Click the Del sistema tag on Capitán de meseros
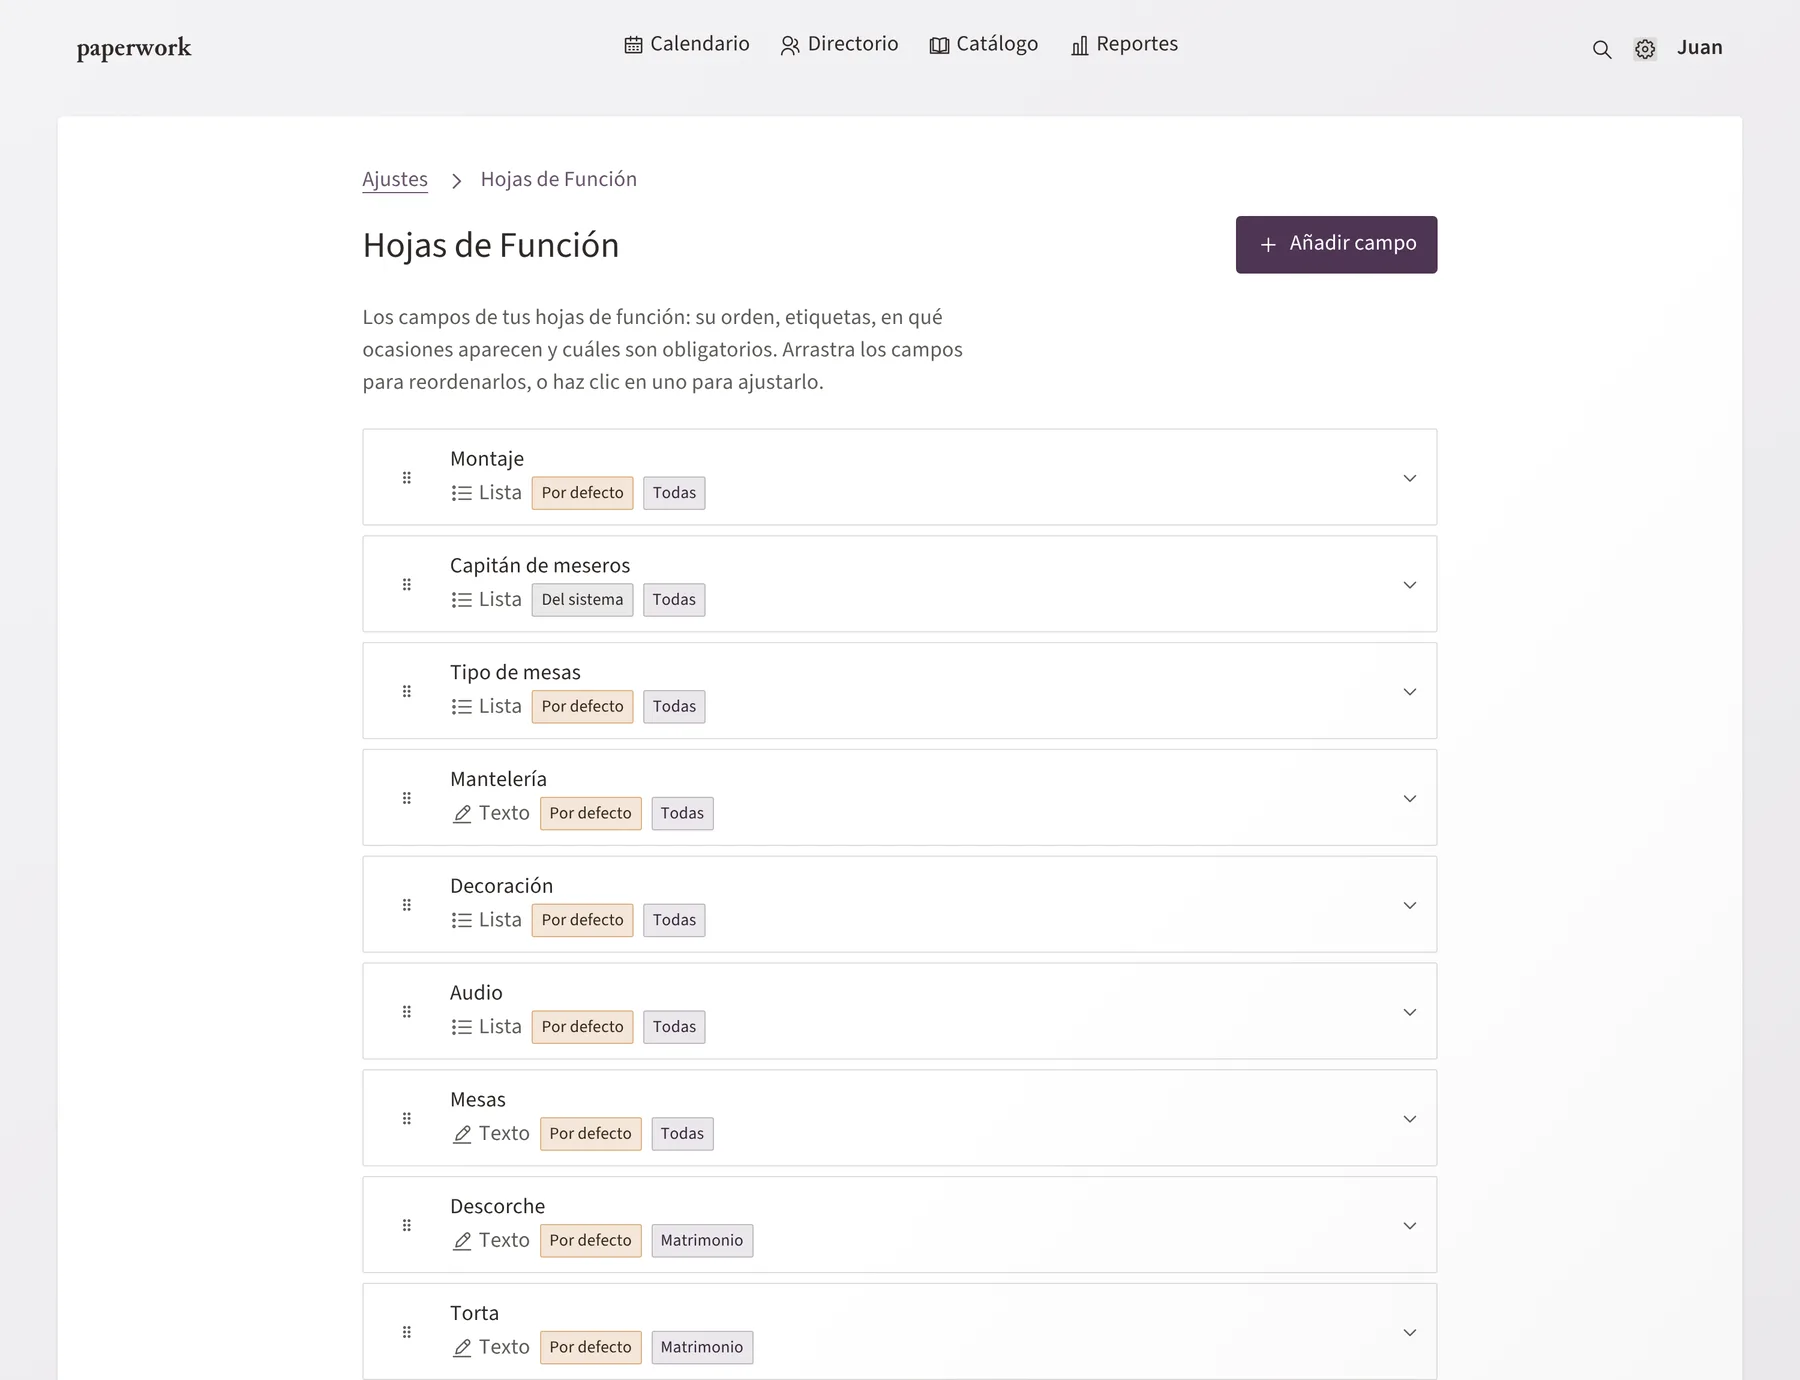The height and width of the screenshot is (1380, 1800). 582,600
